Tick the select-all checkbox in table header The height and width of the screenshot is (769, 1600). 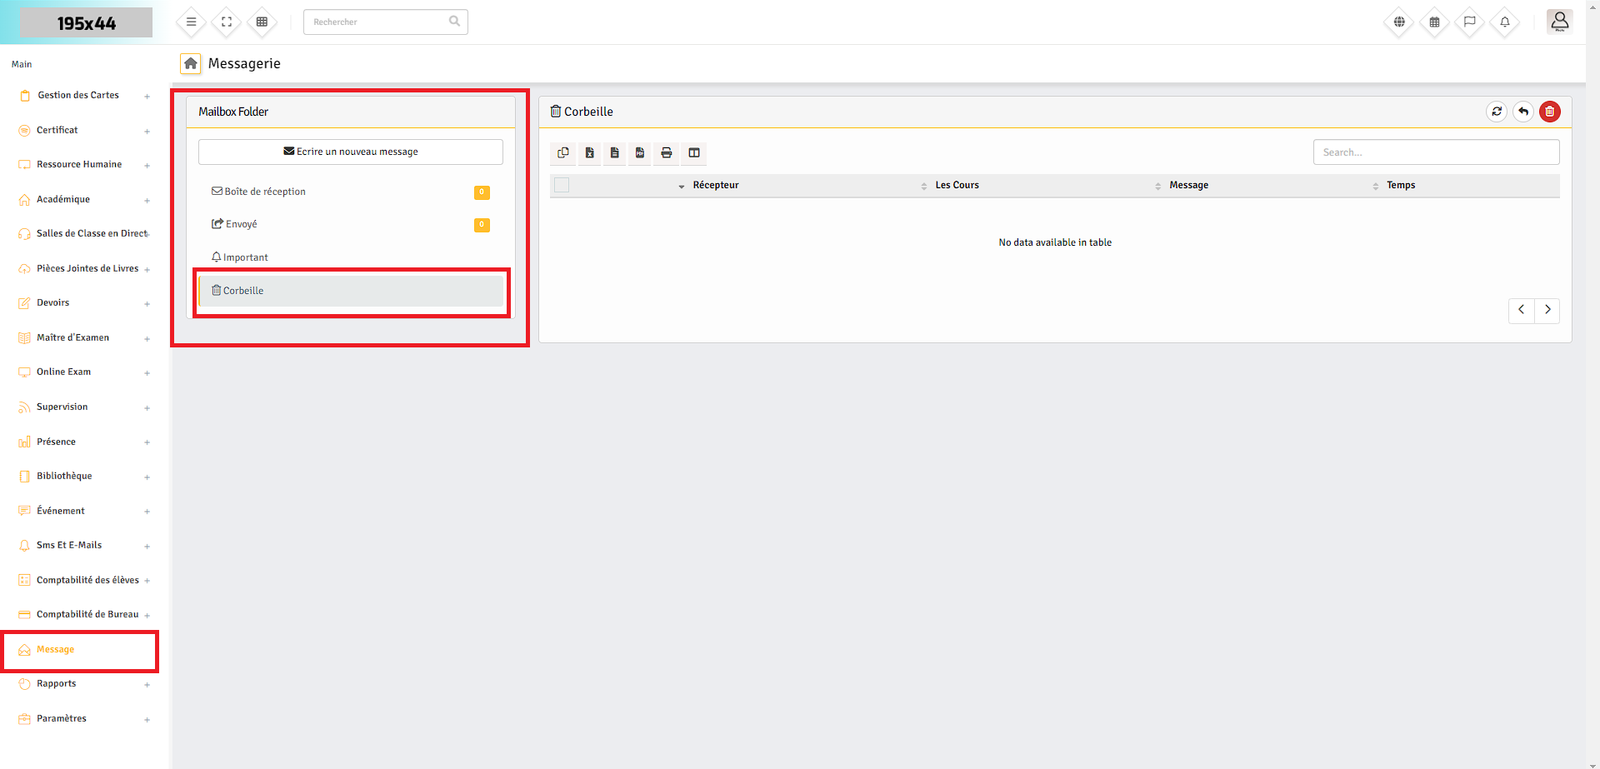pos(562,185)
